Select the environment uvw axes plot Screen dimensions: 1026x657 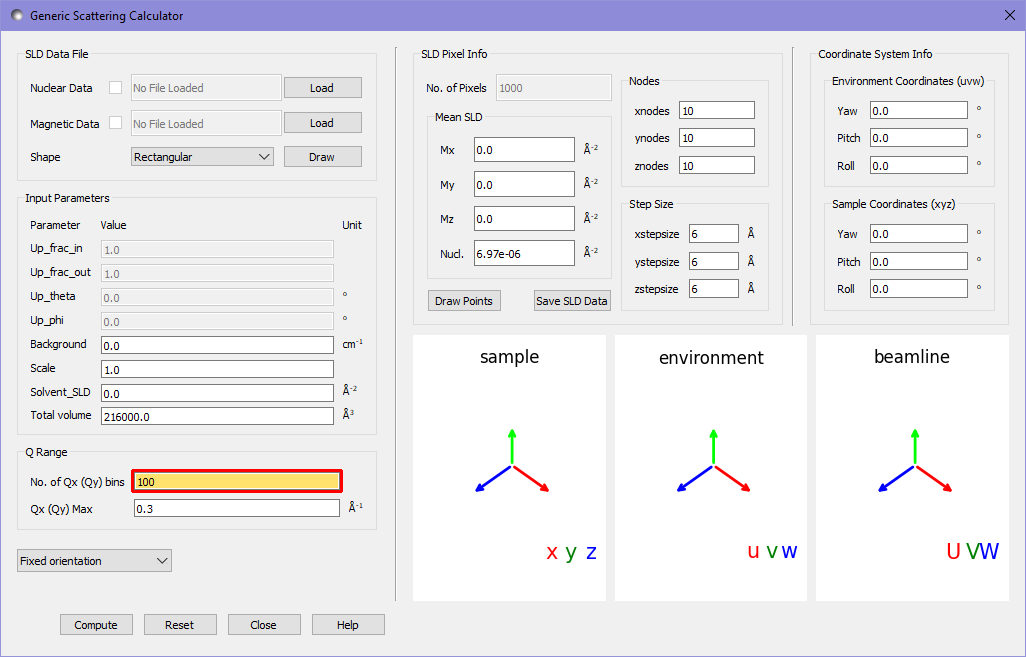[x=711, y=468]
